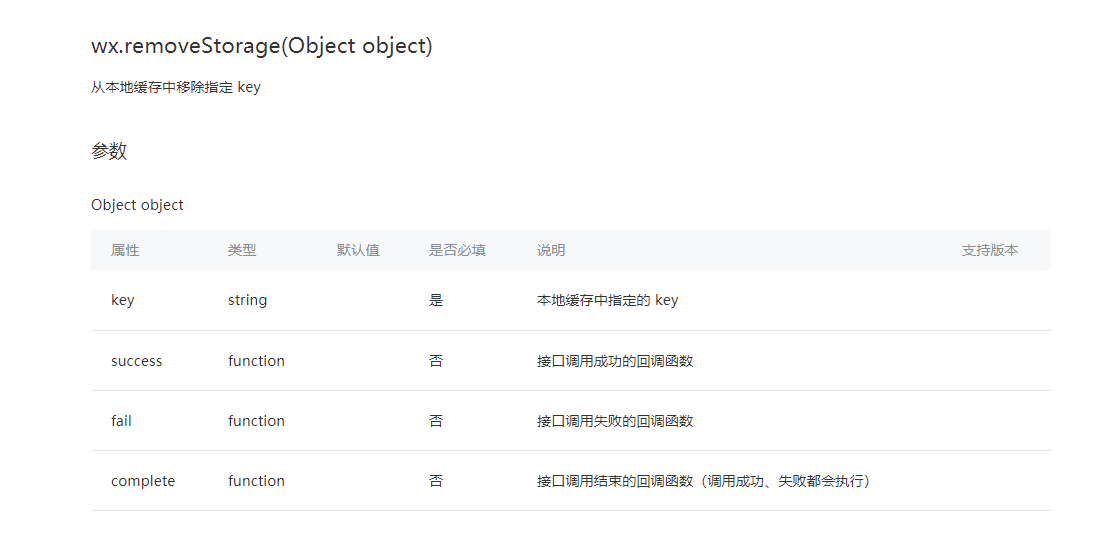Screen dimensions: 1109x545
Task: Select the success attribute cell
Action: click(137, 361)
